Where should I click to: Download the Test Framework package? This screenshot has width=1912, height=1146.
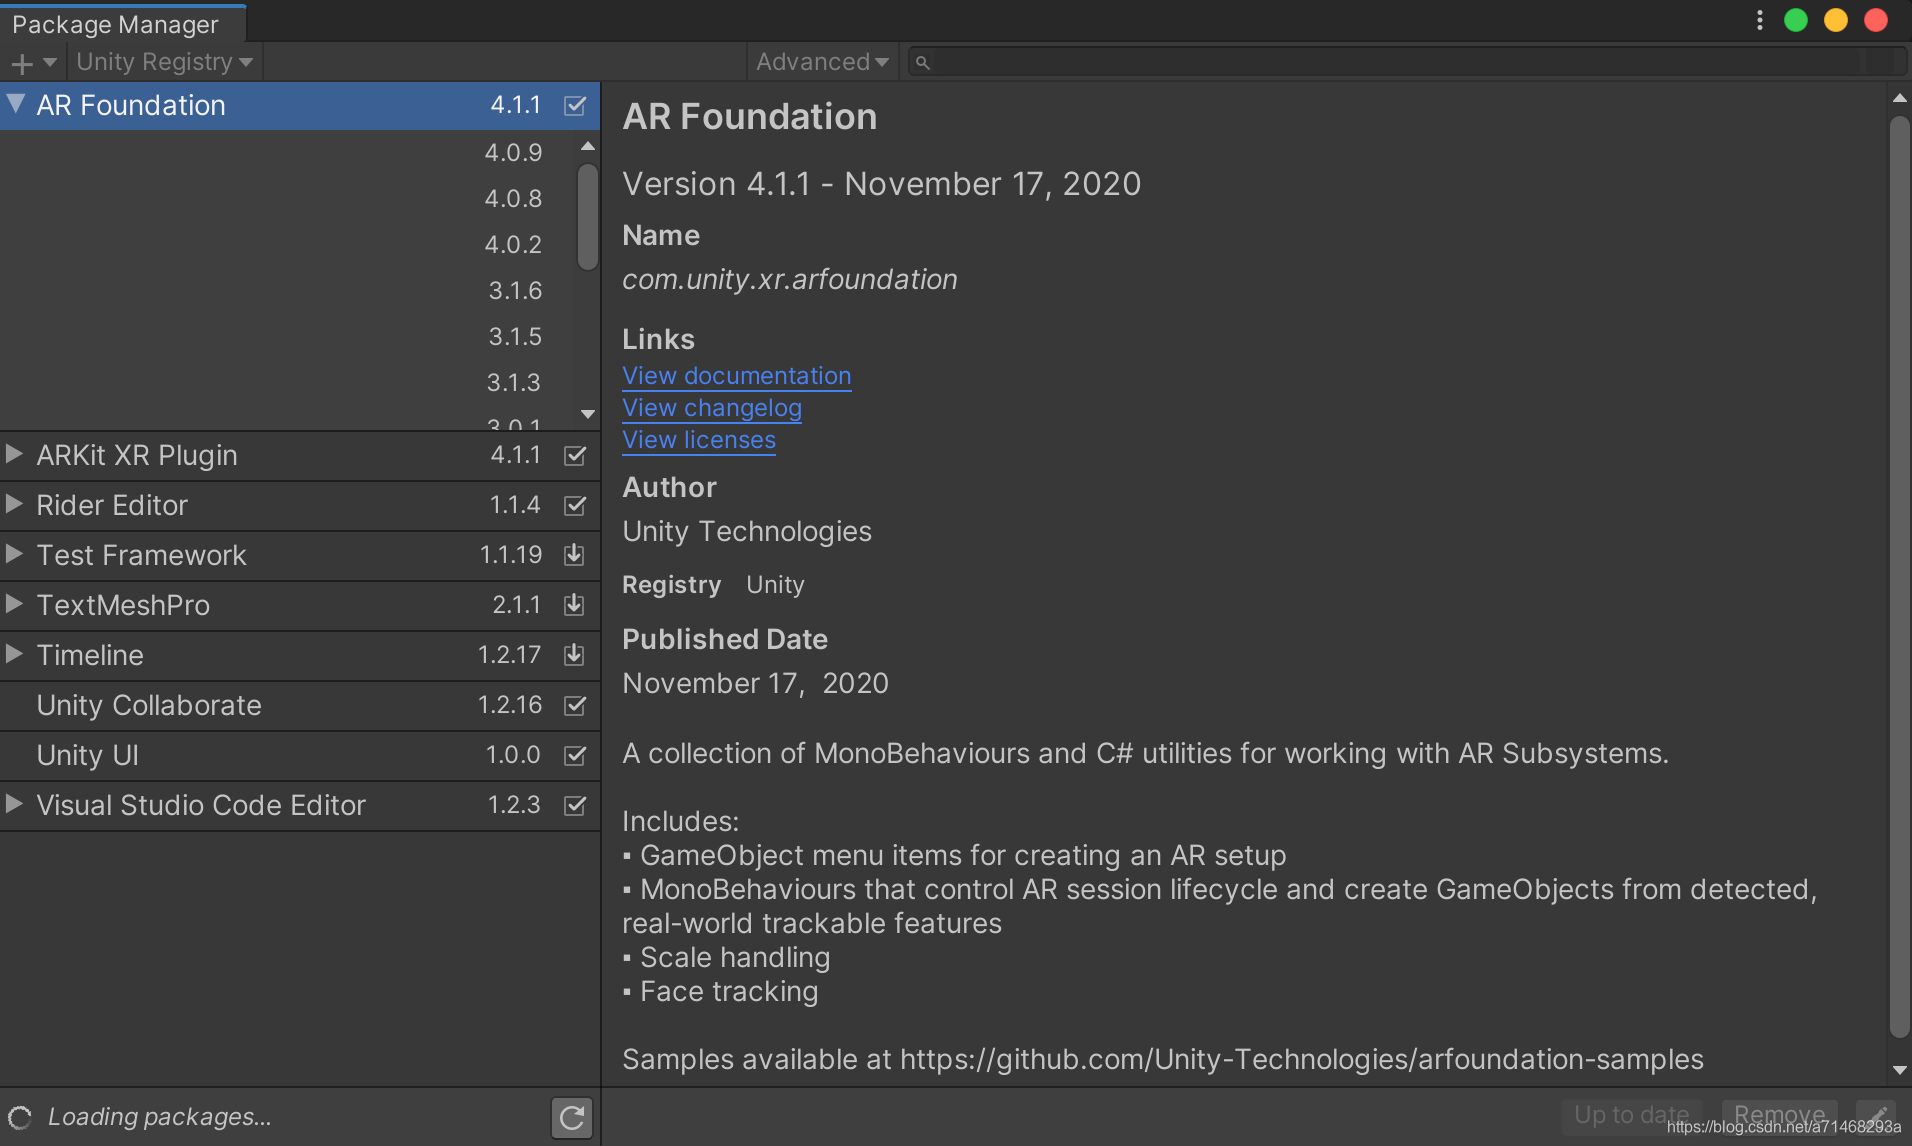[574, 555]
